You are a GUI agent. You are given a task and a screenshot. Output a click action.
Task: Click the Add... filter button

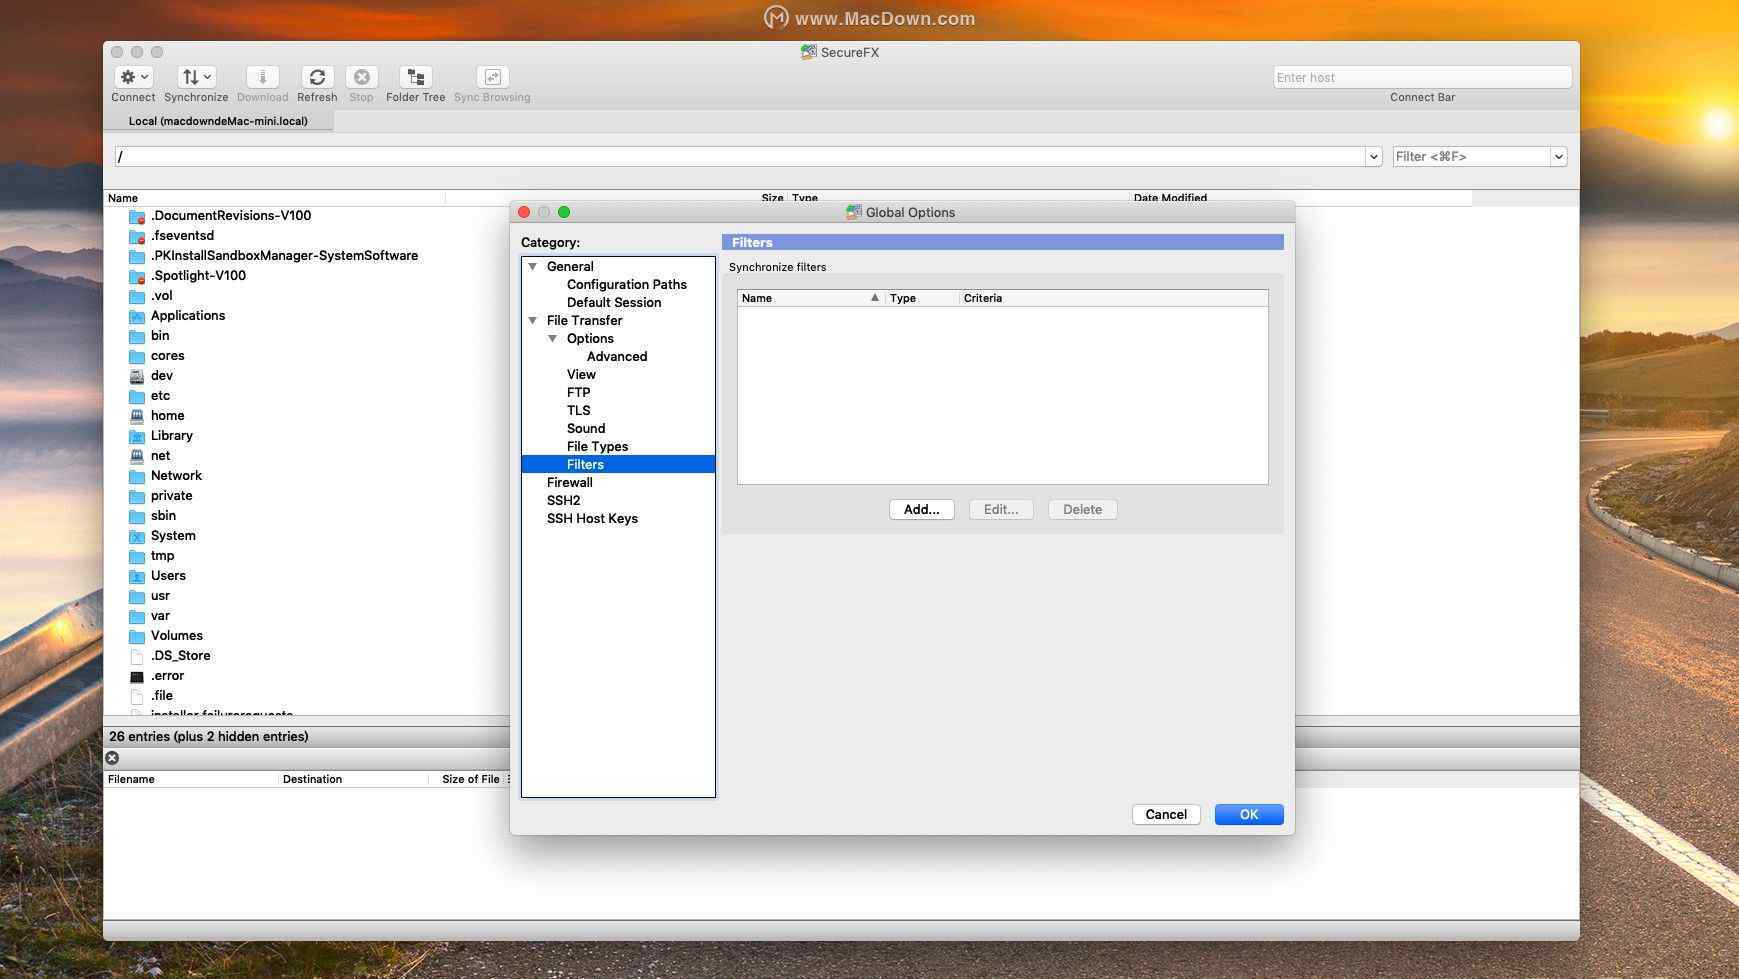pyautogui.click(x=921, y=509)
